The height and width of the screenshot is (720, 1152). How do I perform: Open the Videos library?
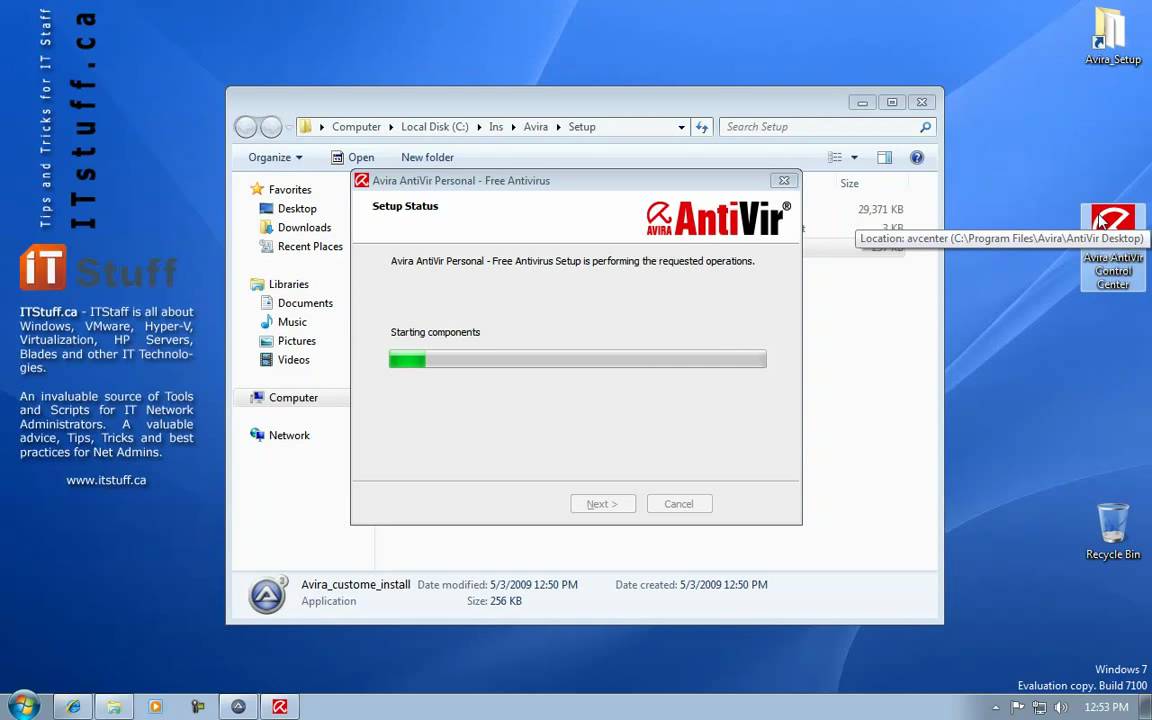click(293, 360)
